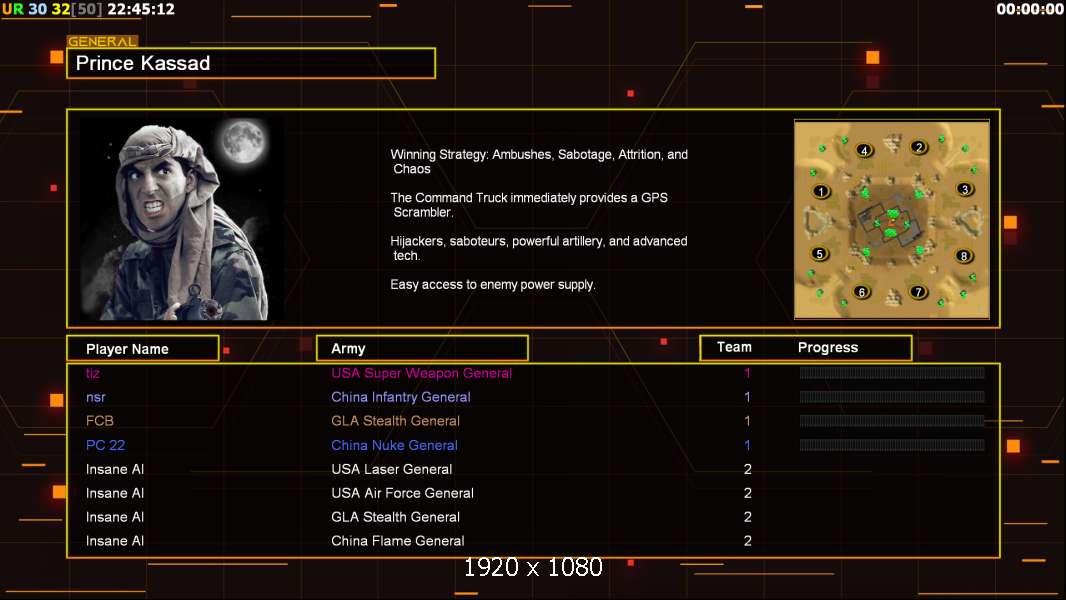Click start position 2 on the minimap
Viewport: 1066px width, 600px height.
coord(919,147)
